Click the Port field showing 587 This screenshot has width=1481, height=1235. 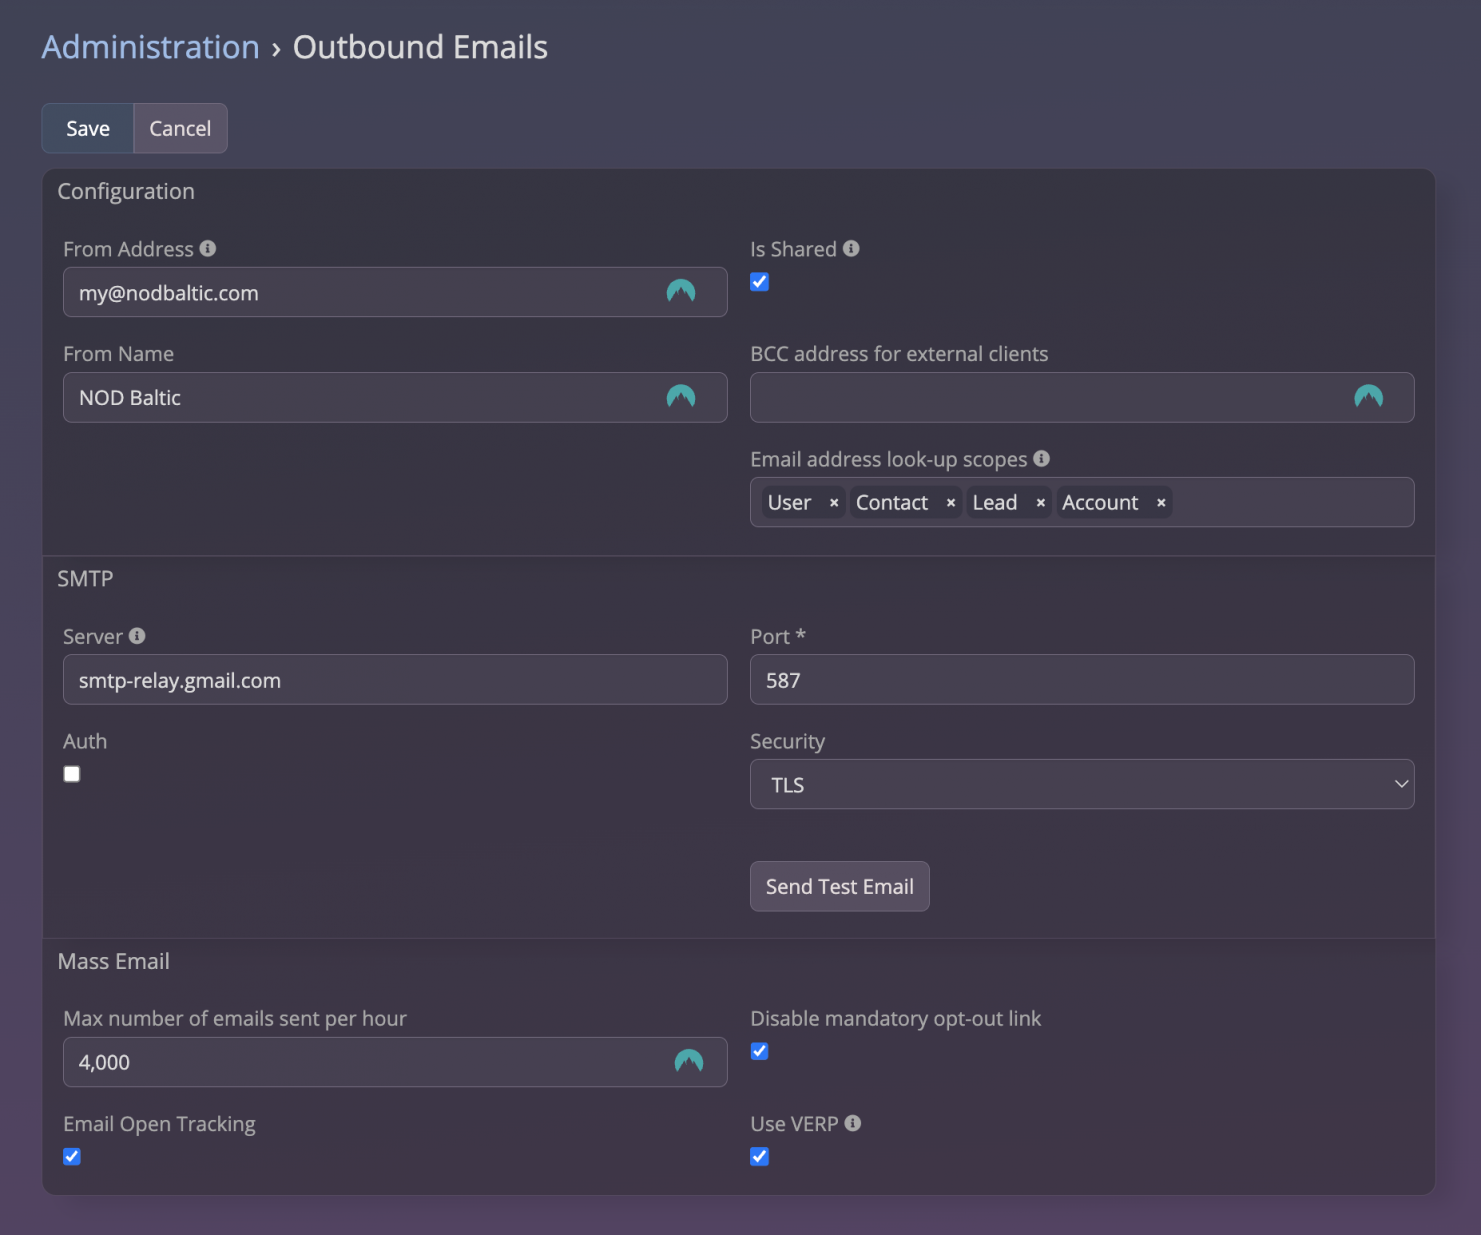[x=1082, y=680]
